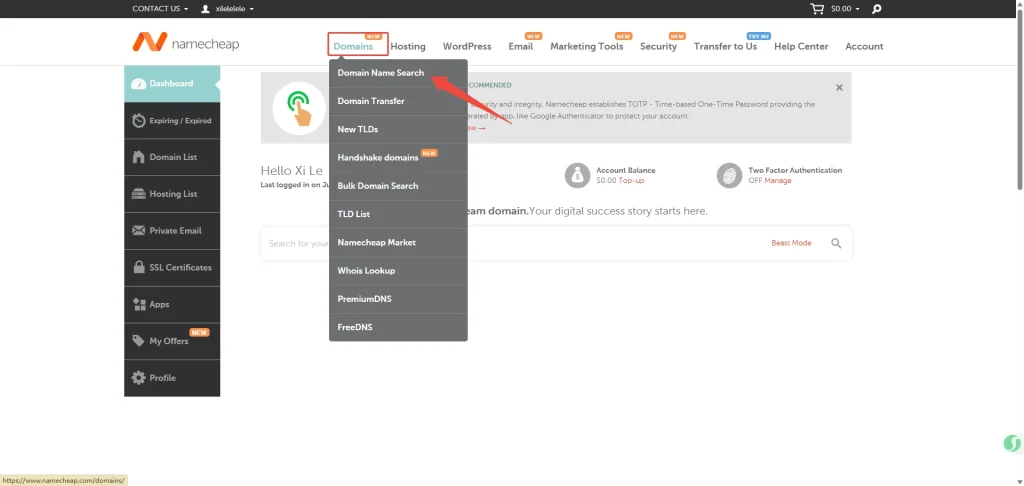
Task: Click the Top-up link
Action: pyautogui.click(x=631, y=180)
